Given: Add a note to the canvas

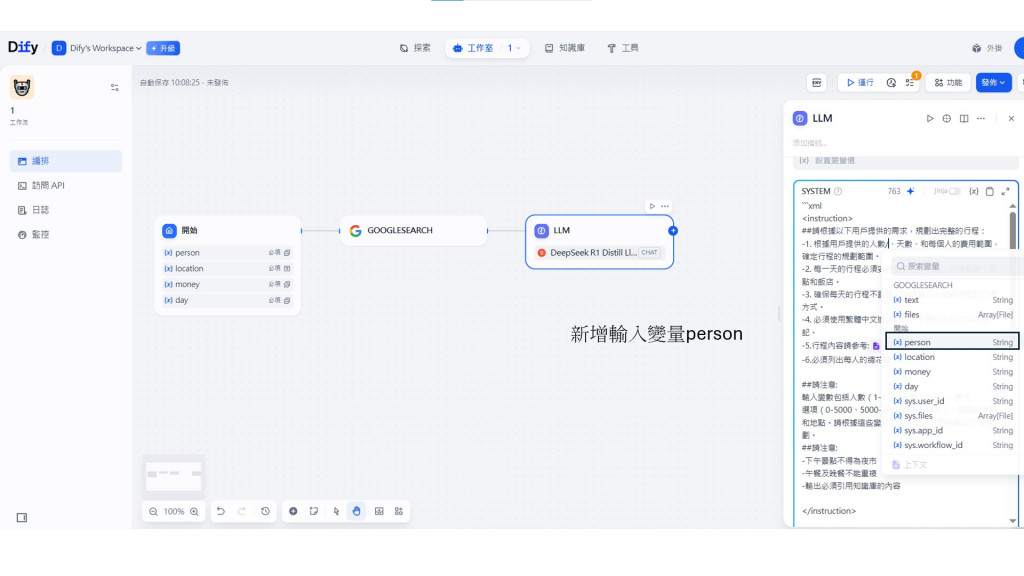Looking at the screenshot, I should pos(314,511).
